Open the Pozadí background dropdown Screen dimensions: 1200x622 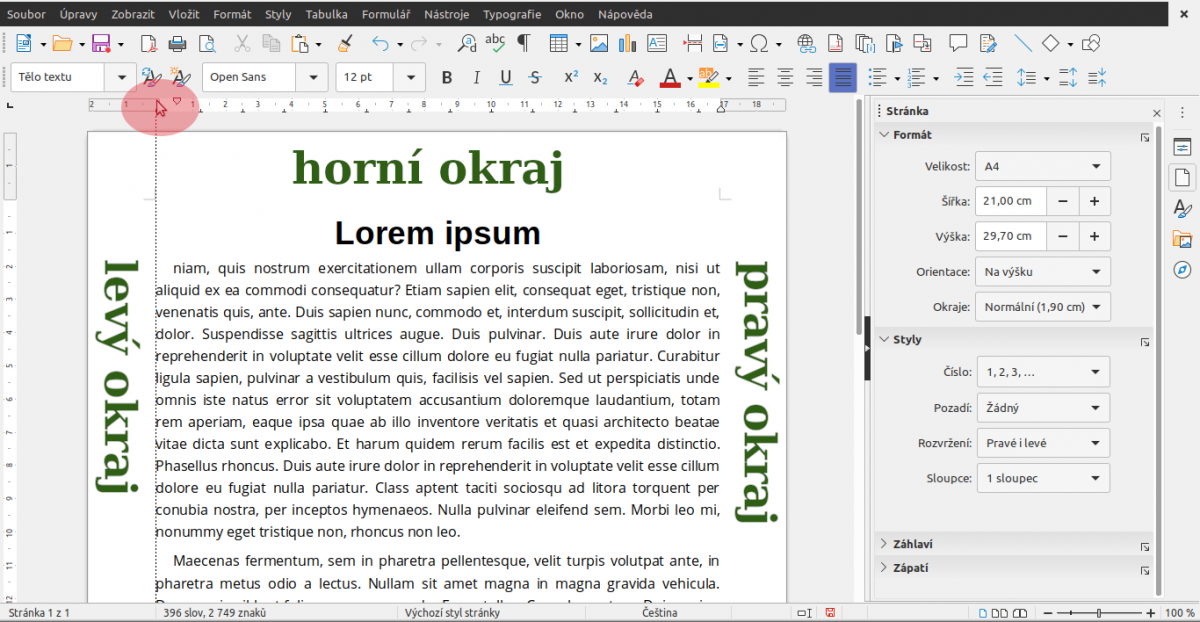(1043, 408)
